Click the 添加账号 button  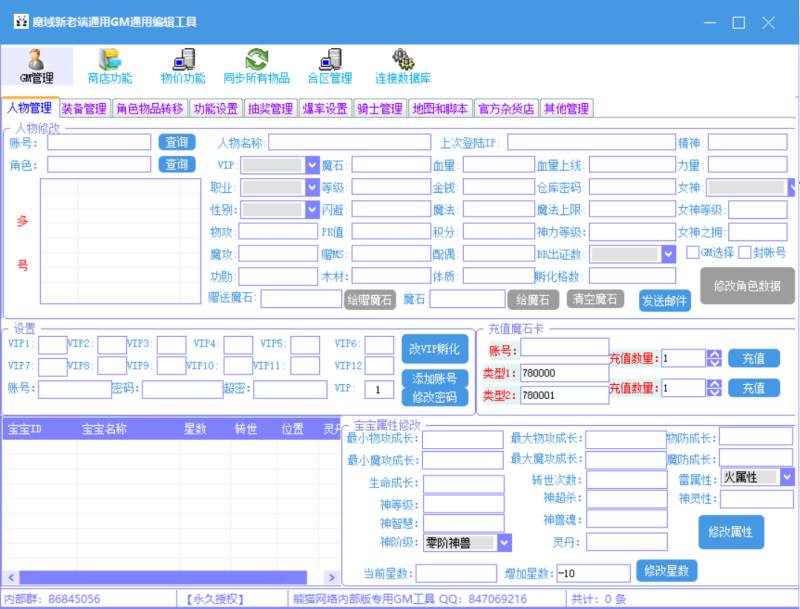(435, 378)
